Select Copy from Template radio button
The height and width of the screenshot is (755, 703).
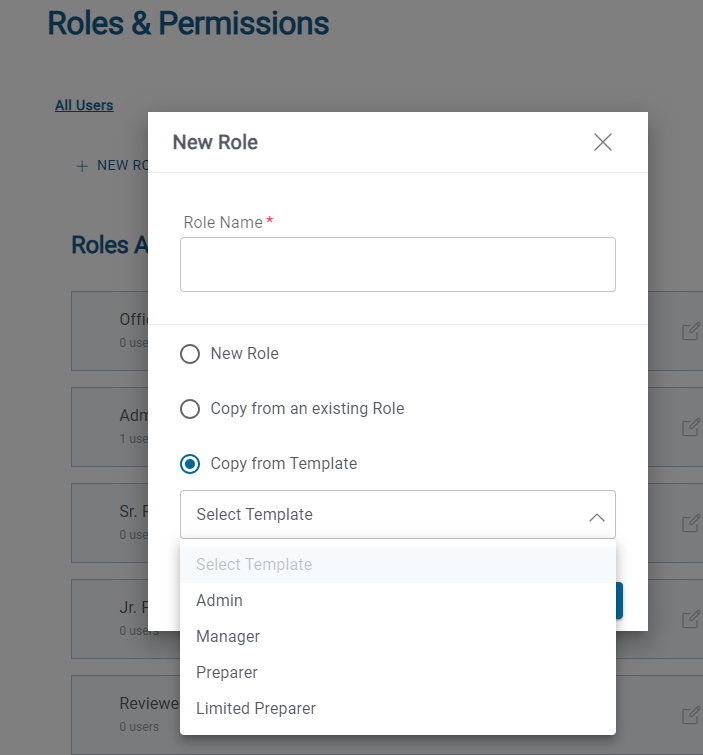click(x=190, y=464)
